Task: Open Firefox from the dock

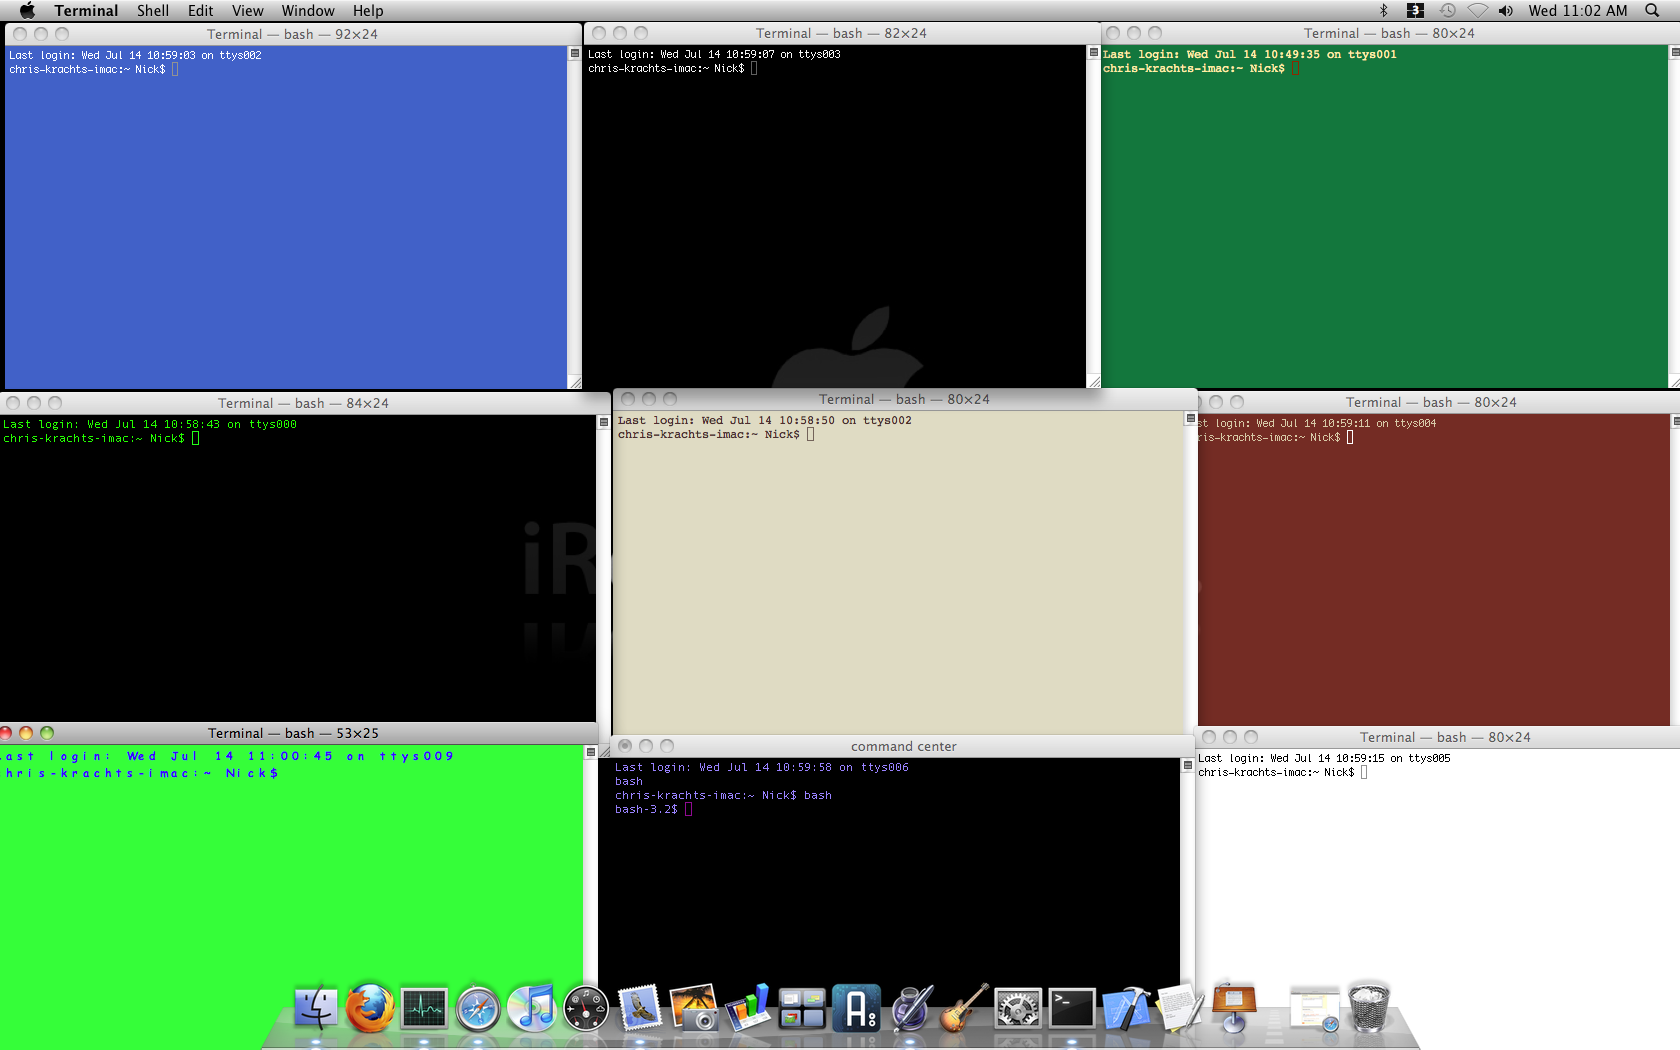Action: pos(369,1008)
